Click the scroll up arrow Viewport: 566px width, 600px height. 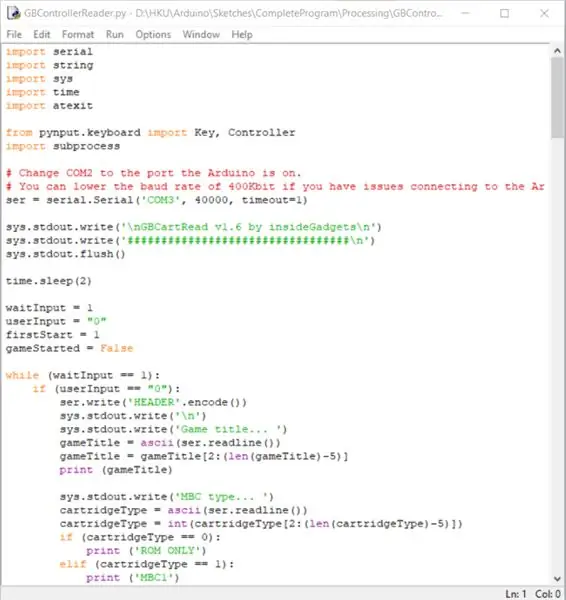(x=557, y=51)
